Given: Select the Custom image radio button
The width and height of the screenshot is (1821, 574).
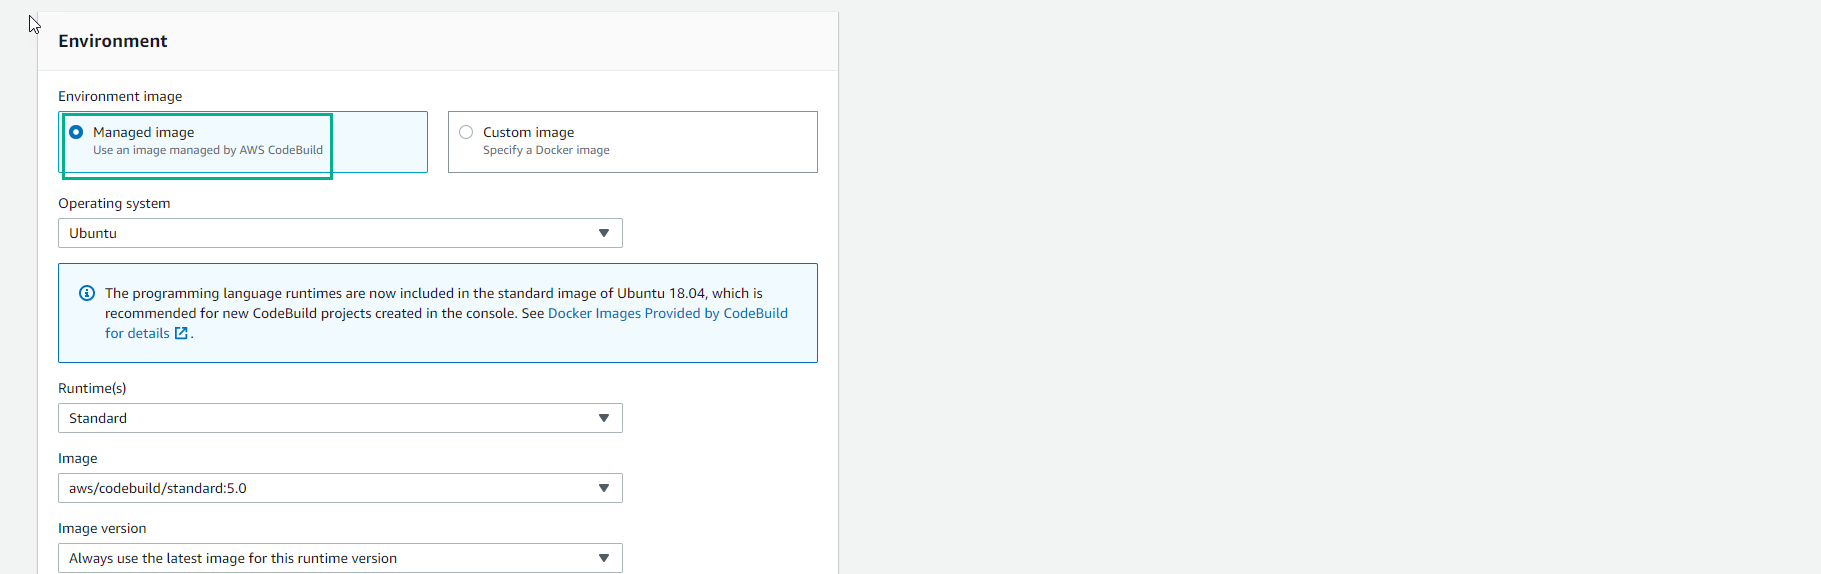Looking at the screenshot, I should tap(466, 132).
